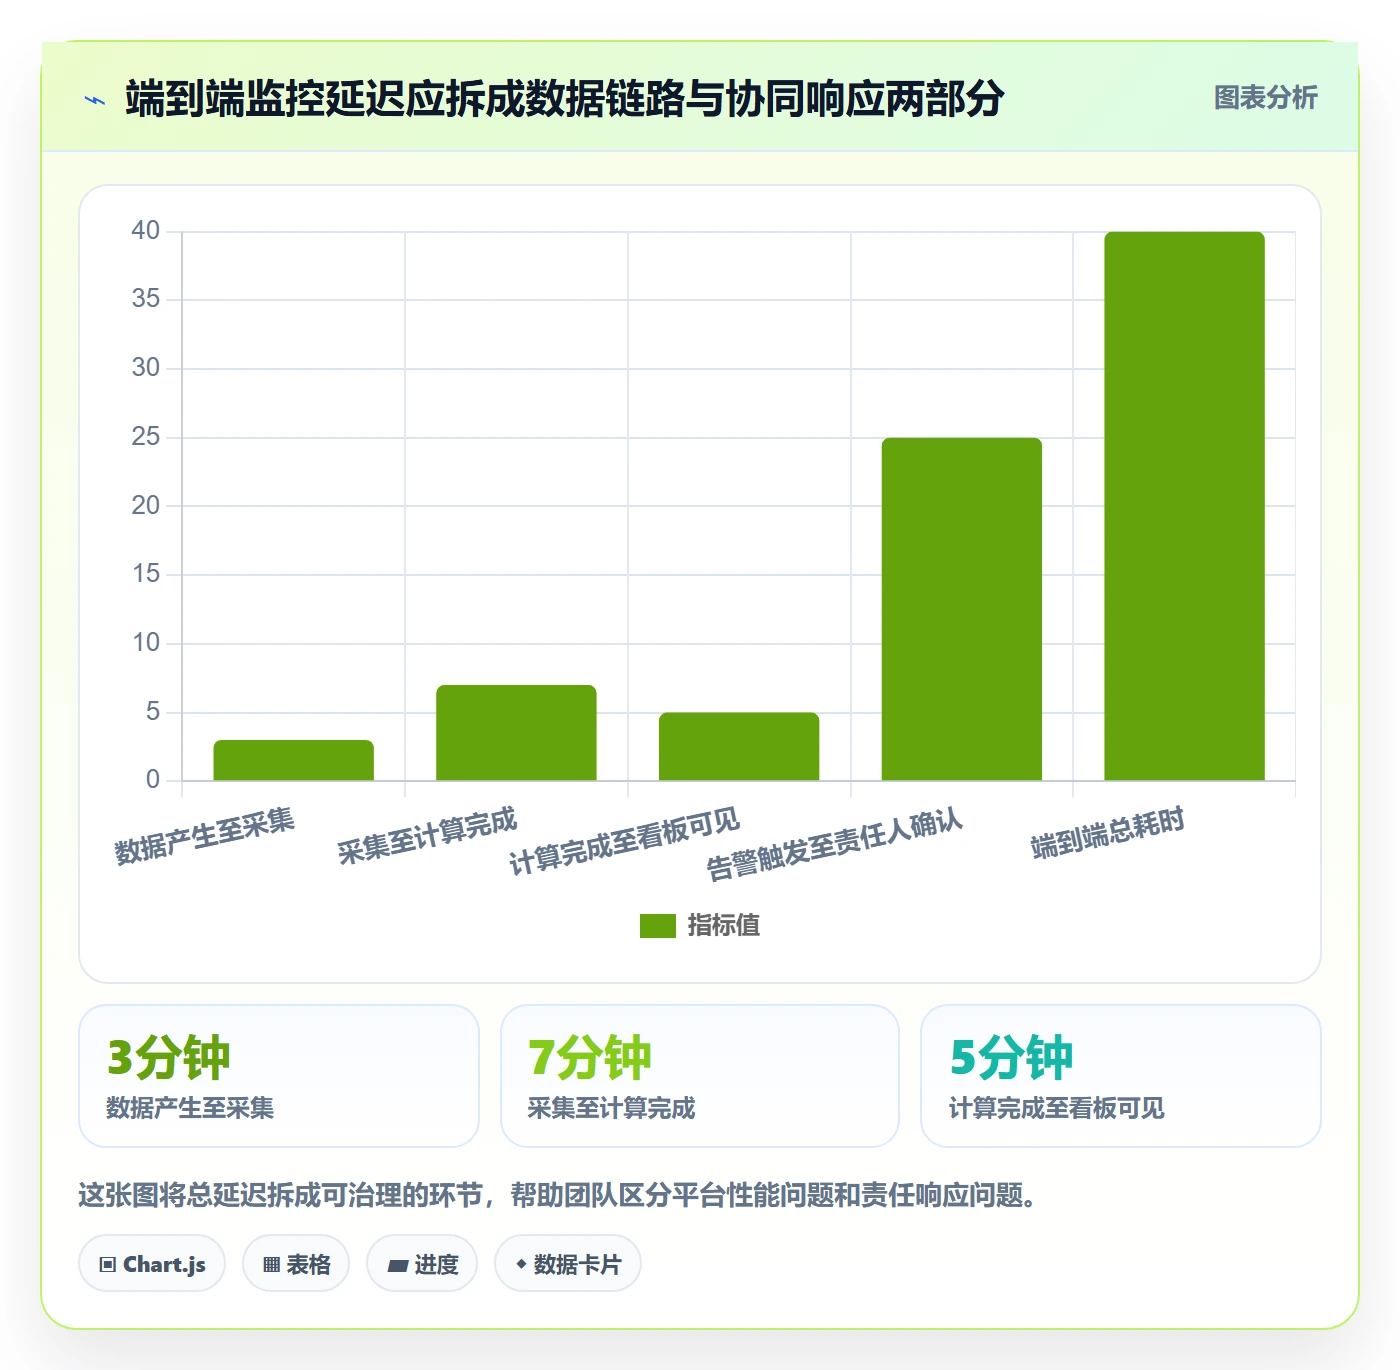The width and height of the screenshot is (1400, 1370).
Task: Open the 3分钟 data card
Action: [279, 1076]
